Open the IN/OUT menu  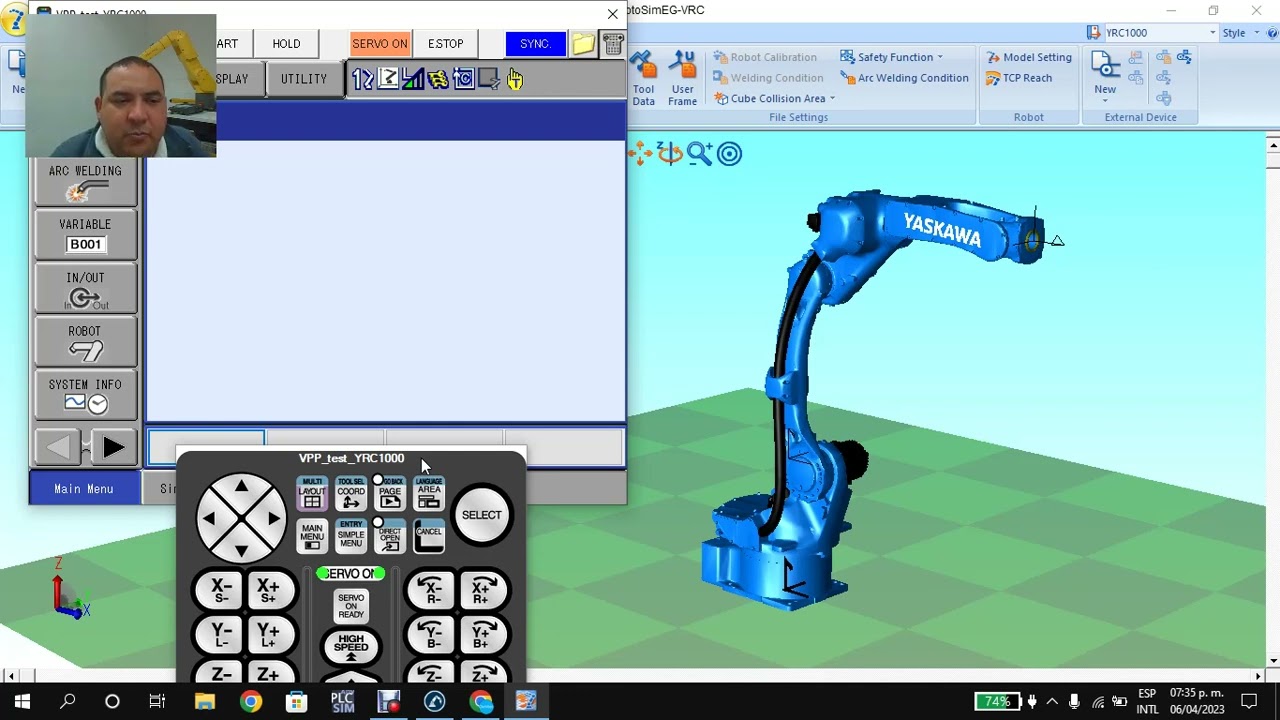pyautogui.click(x=85, y=289)
